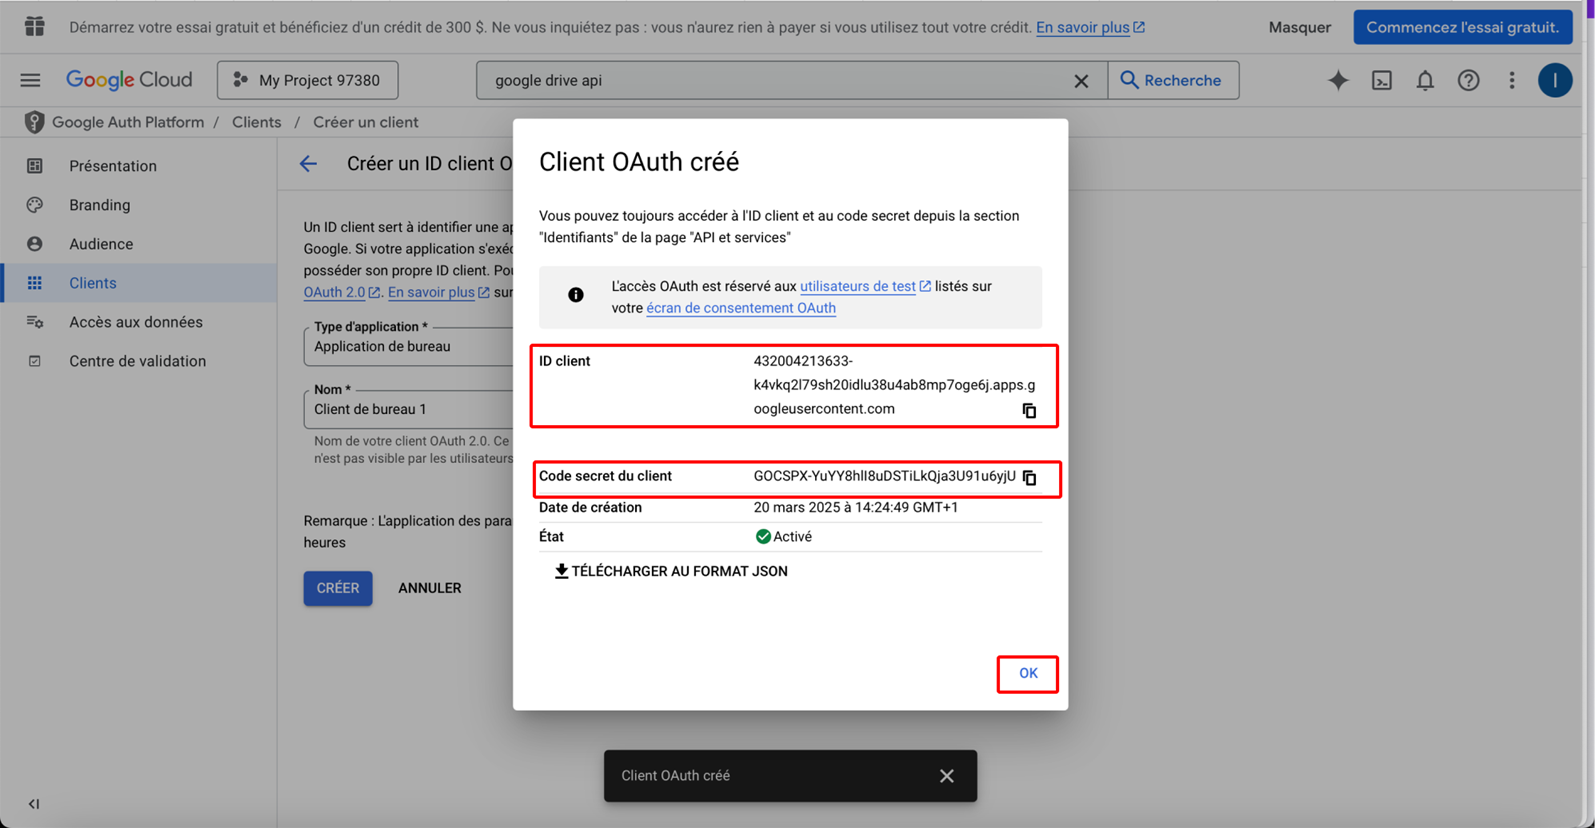Expand the Type d'application dropdown
This screenshot has height=828, width=1595.
(x=410, y=347)
